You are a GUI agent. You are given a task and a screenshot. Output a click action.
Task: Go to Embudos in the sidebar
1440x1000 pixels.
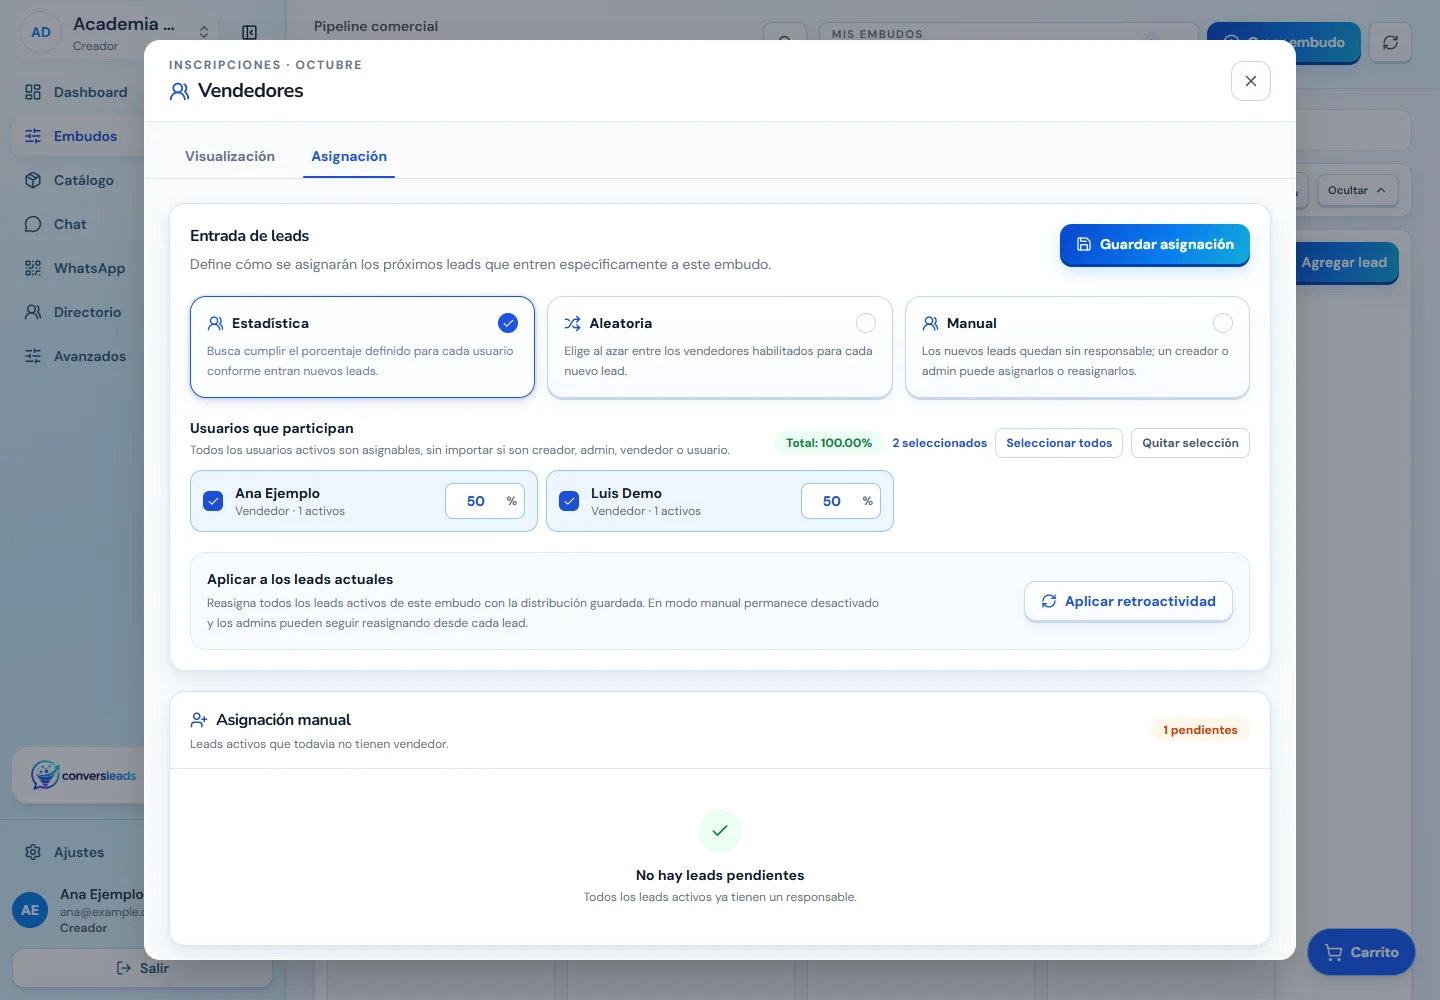coord(76,136)
